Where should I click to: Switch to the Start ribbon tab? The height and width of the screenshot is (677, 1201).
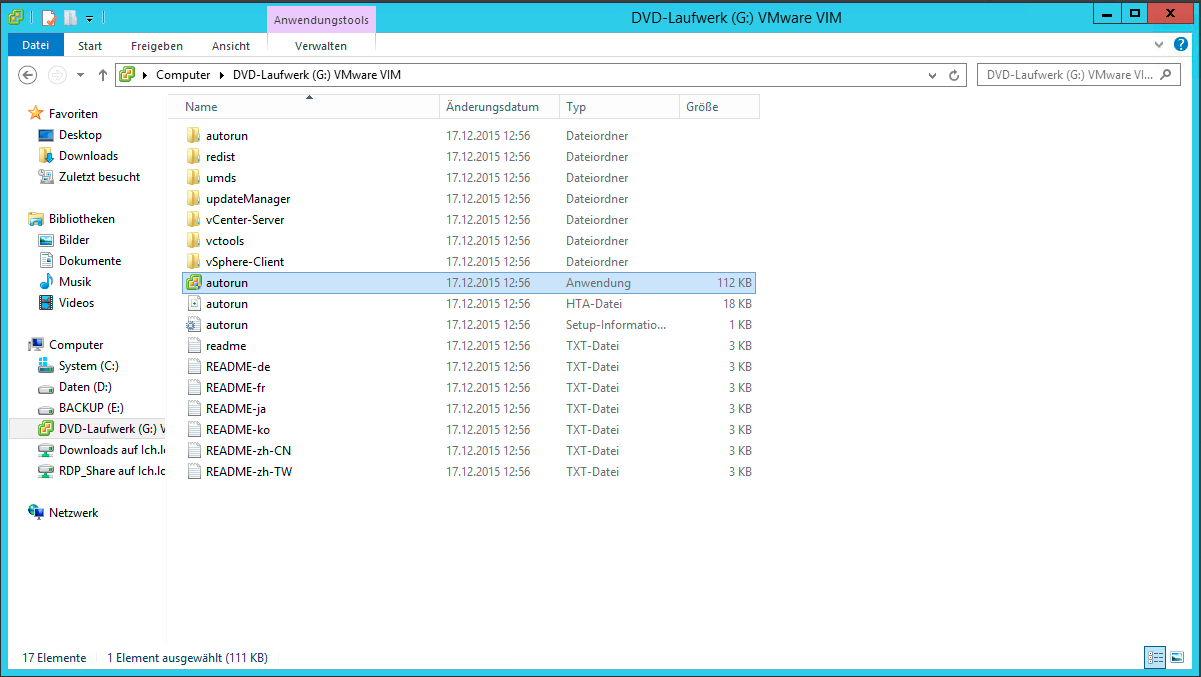point(90,46)
